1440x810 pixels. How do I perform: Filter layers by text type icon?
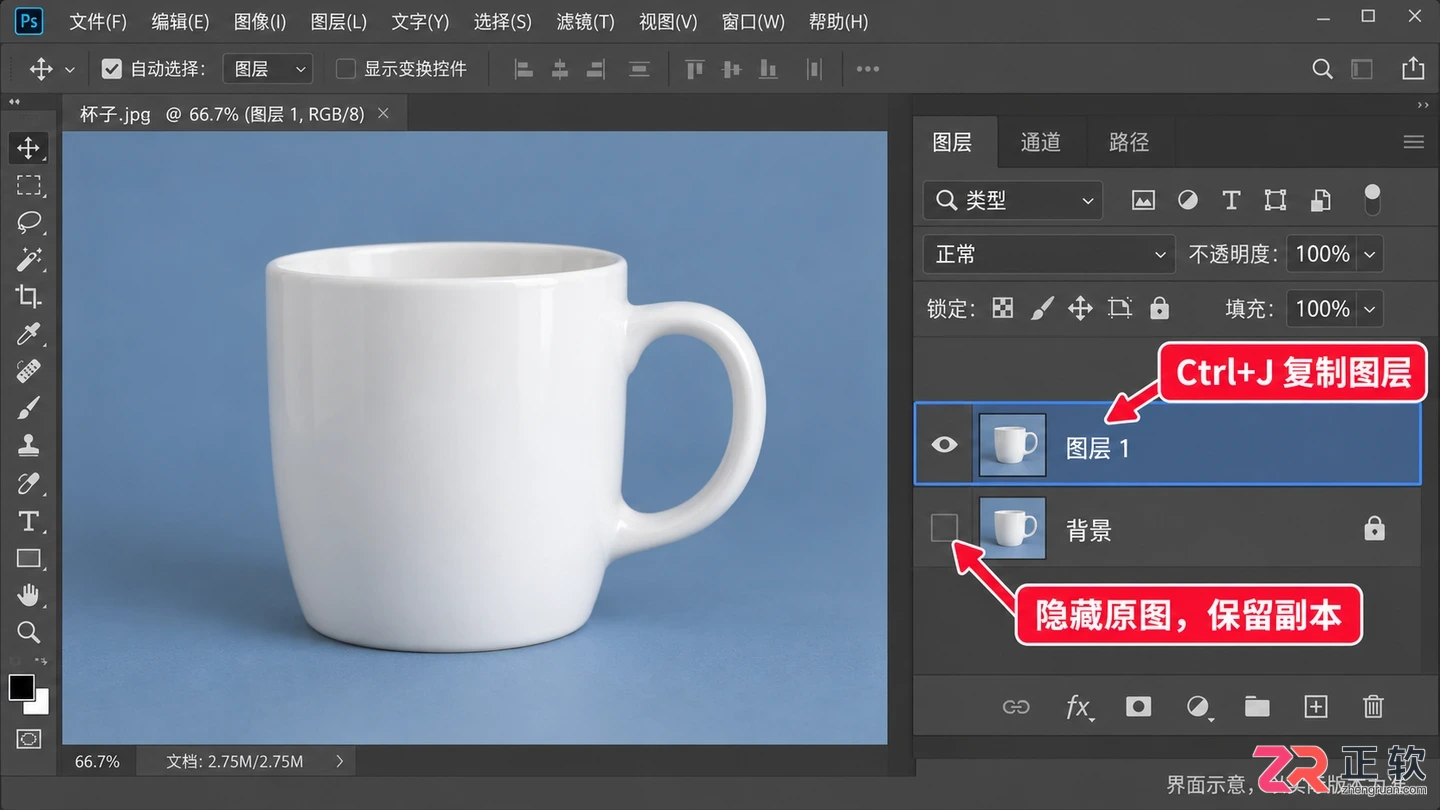coord(1231,200)
